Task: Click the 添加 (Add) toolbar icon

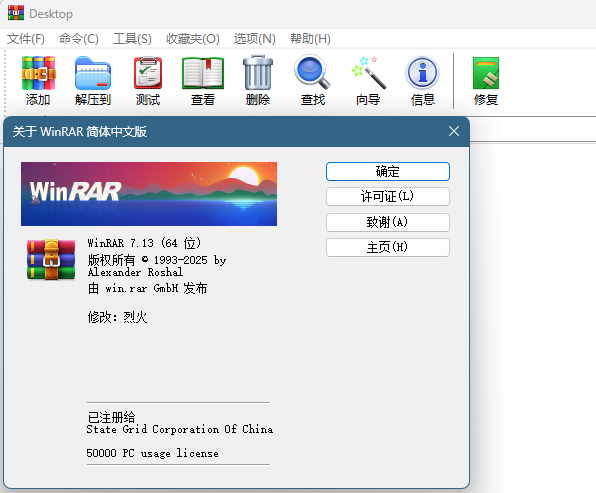Action: click(38, 74)
